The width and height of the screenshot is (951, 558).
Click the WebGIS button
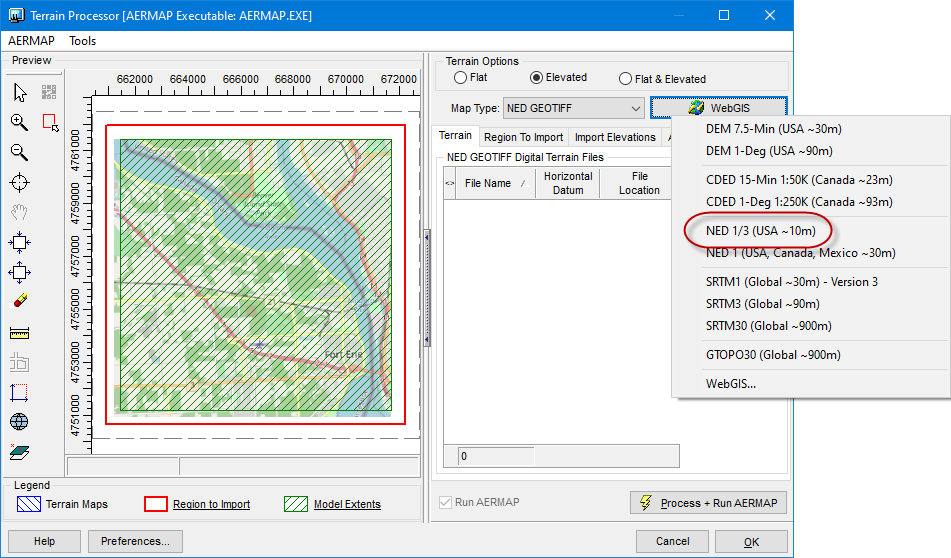[x=719, y=108]
